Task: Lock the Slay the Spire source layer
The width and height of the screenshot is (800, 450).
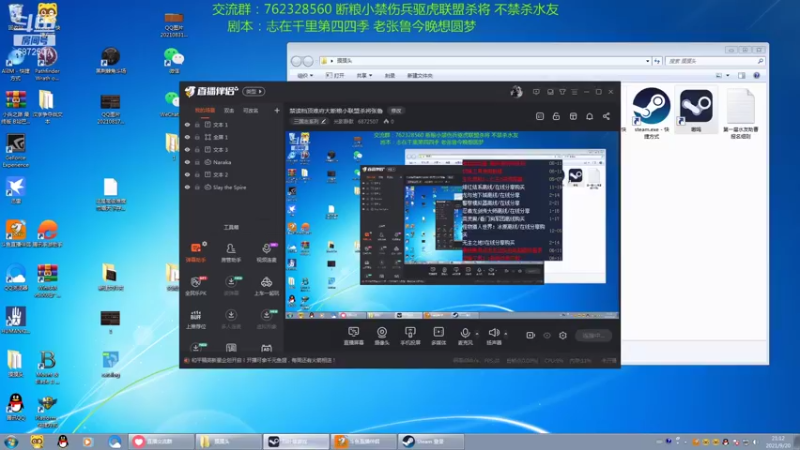Action: coord(197,187)
